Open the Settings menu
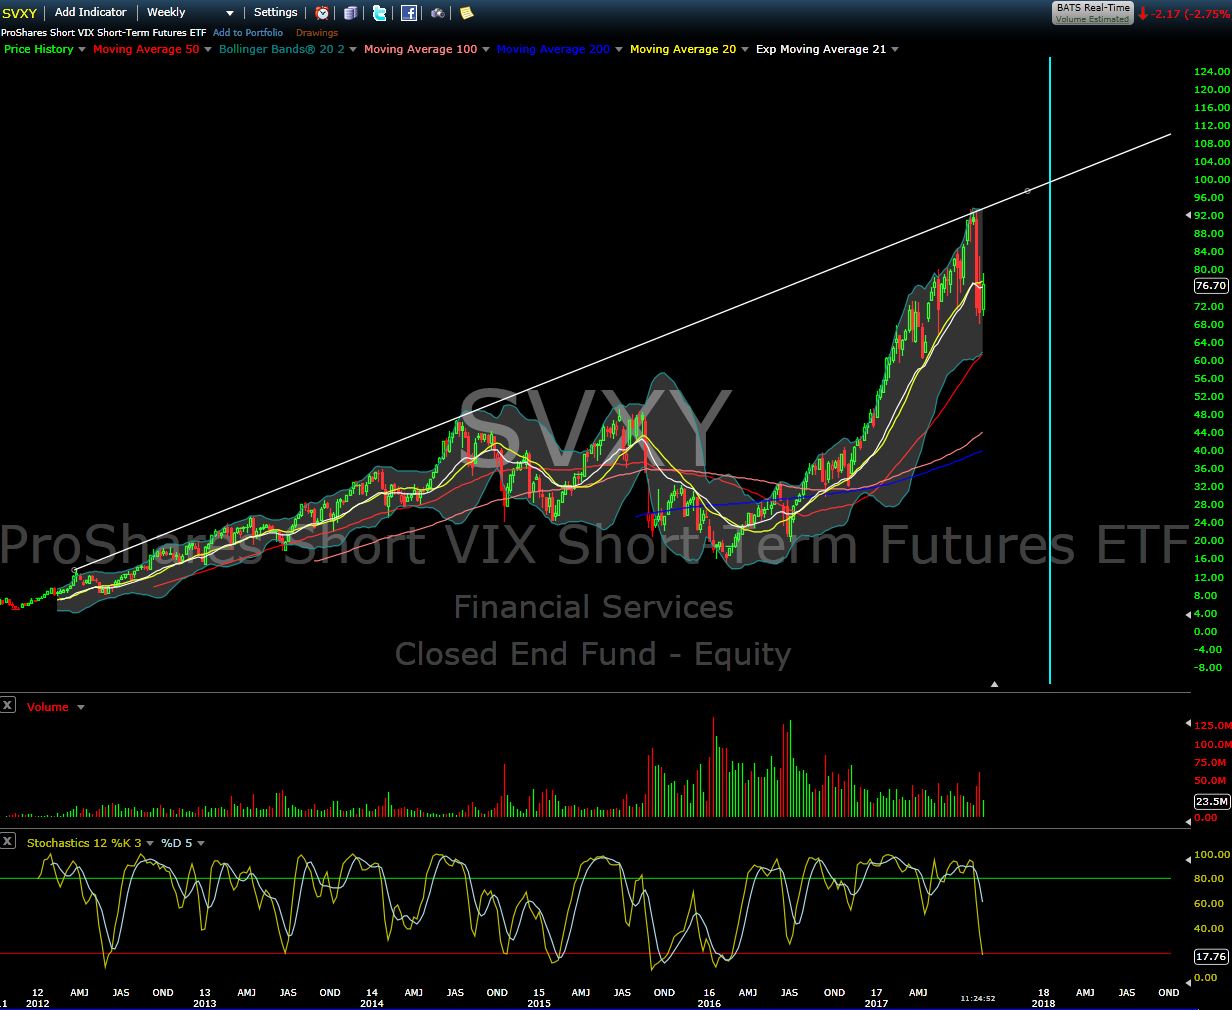Image resolution: width=1232 pixels, height=1010 pixels. coord(275,13)
